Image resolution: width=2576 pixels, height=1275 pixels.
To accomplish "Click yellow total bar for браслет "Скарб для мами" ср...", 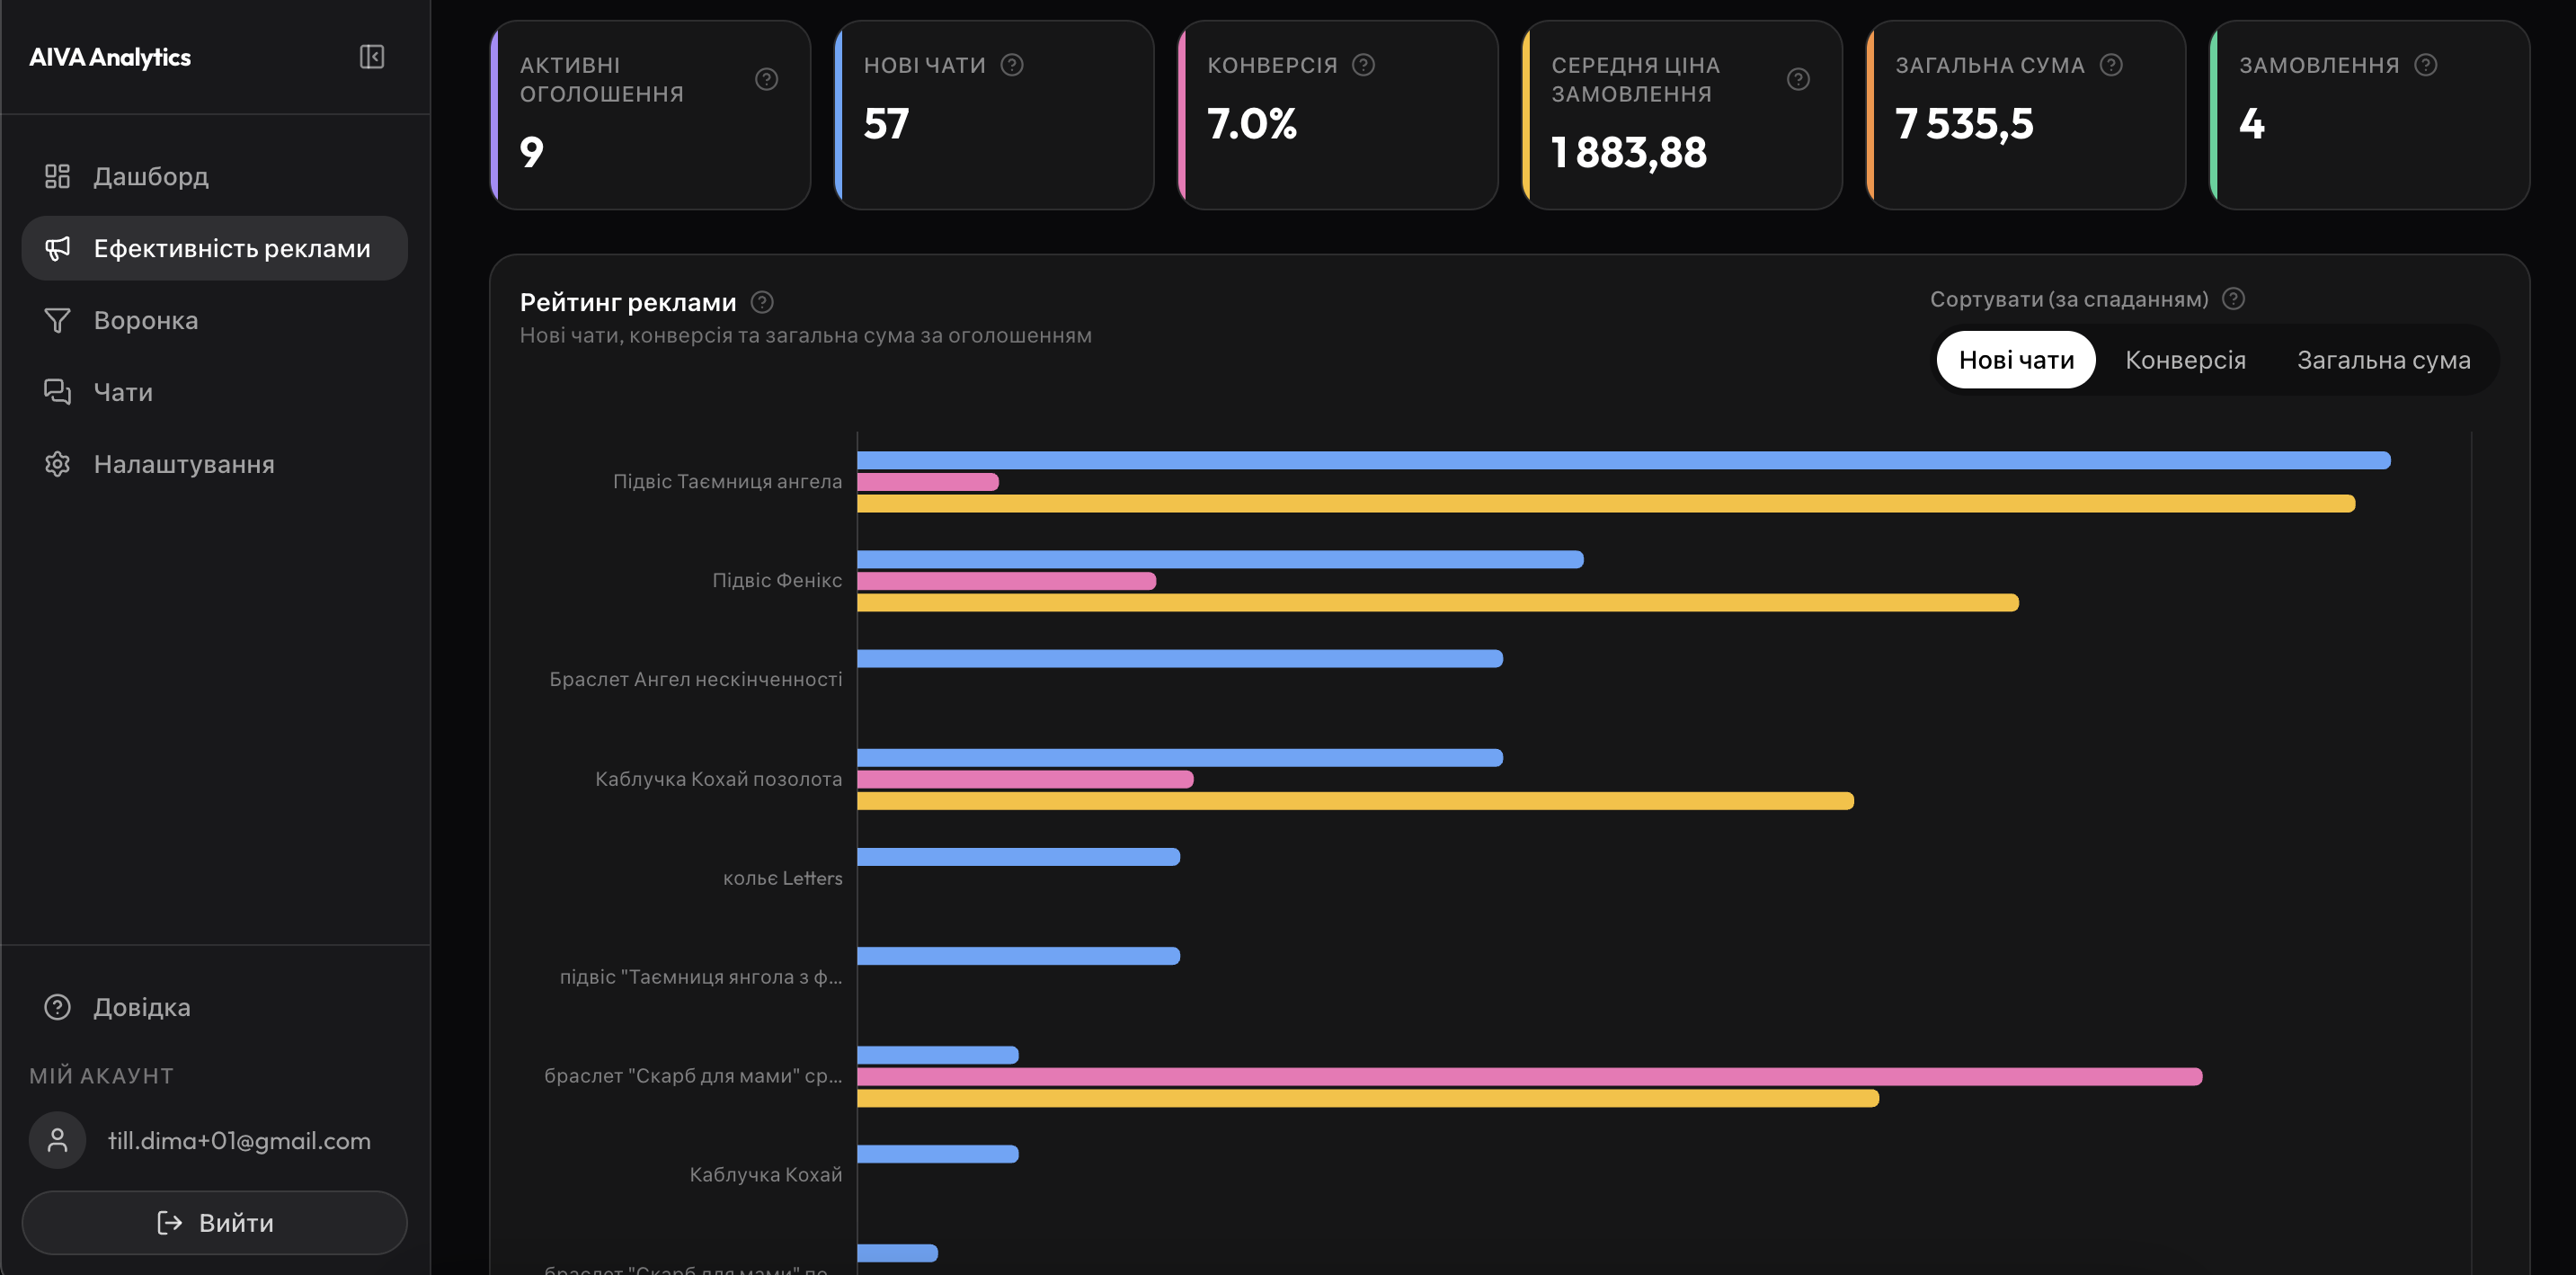I will tap(1368, 1098).
